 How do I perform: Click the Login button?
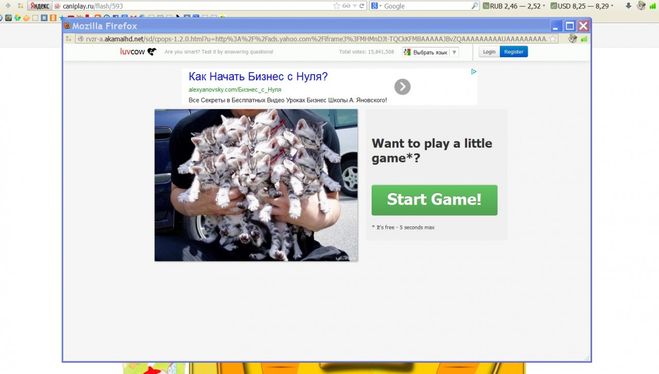(489, 52)
